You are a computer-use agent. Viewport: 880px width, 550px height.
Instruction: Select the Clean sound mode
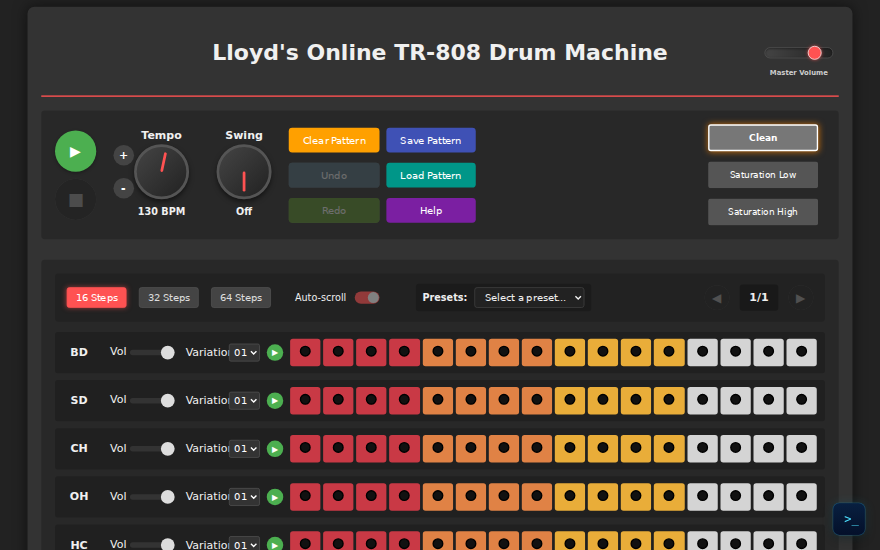pyautogui.click(x=763, y=138)
